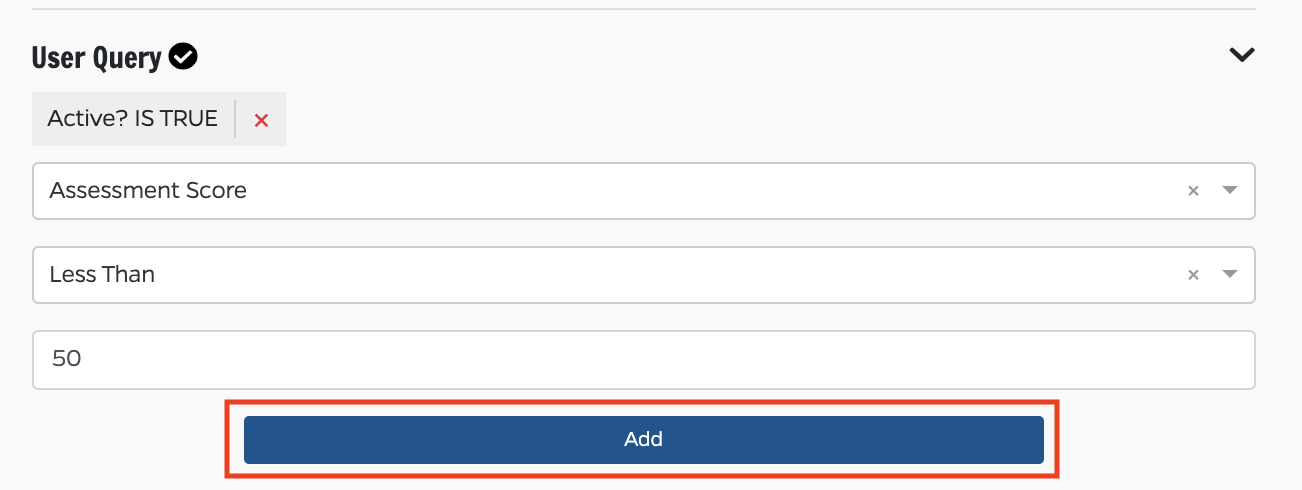Click the Assessment Score field selector
Image resolution: width=1302 pixels, height=490 pixels.
pos(600,190)
